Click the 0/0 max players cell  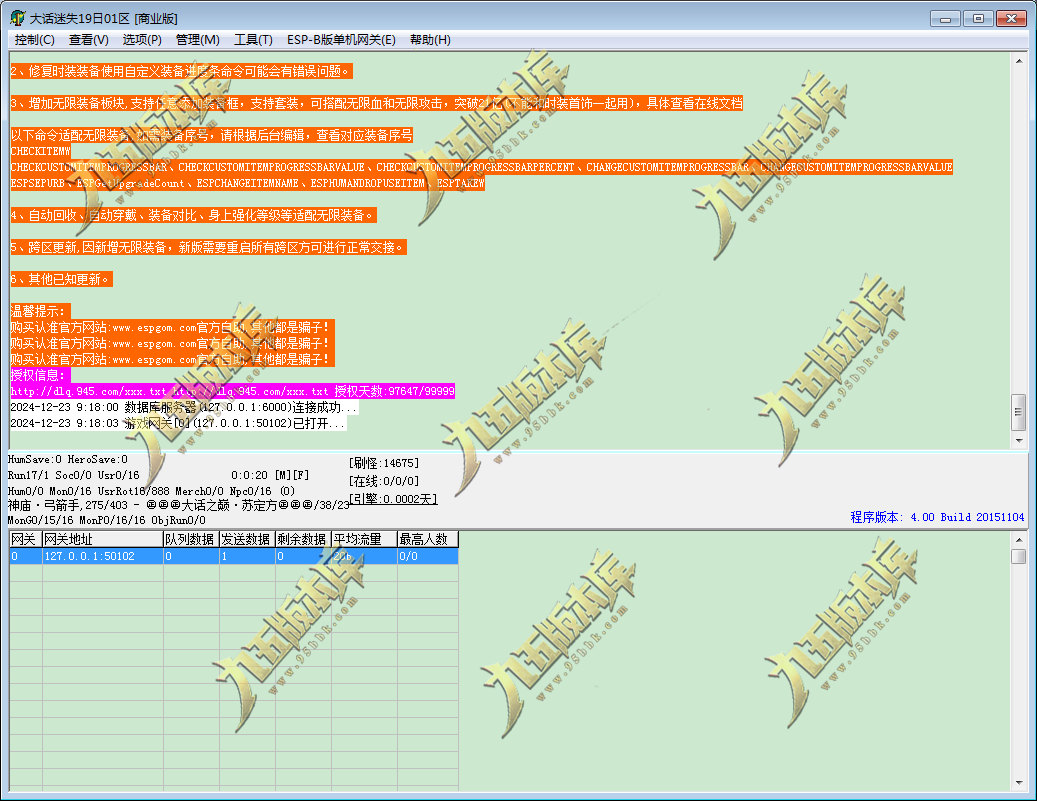tap(427, 556)
